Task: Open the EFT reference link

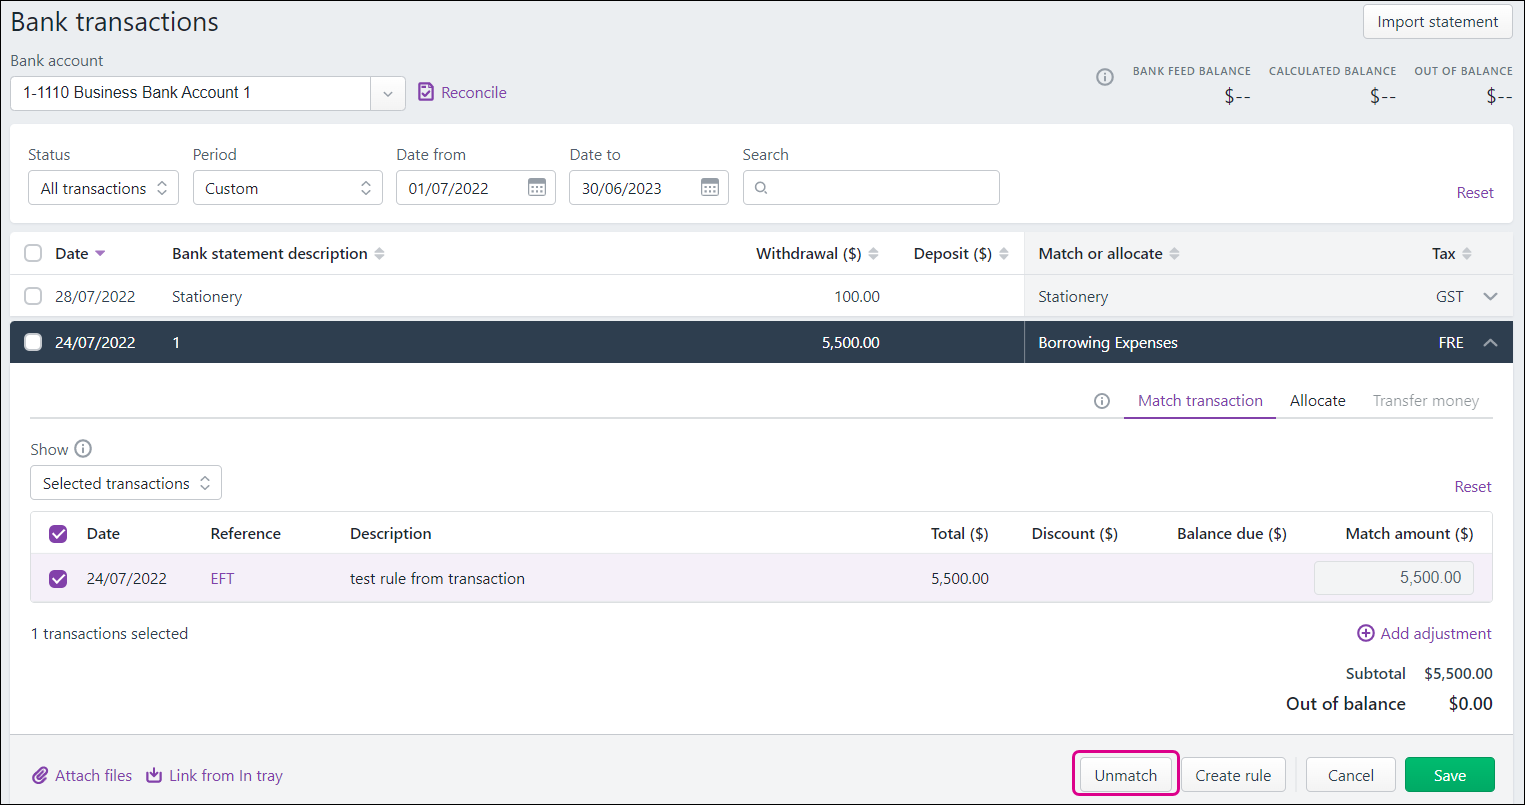Action: point(222,578)
